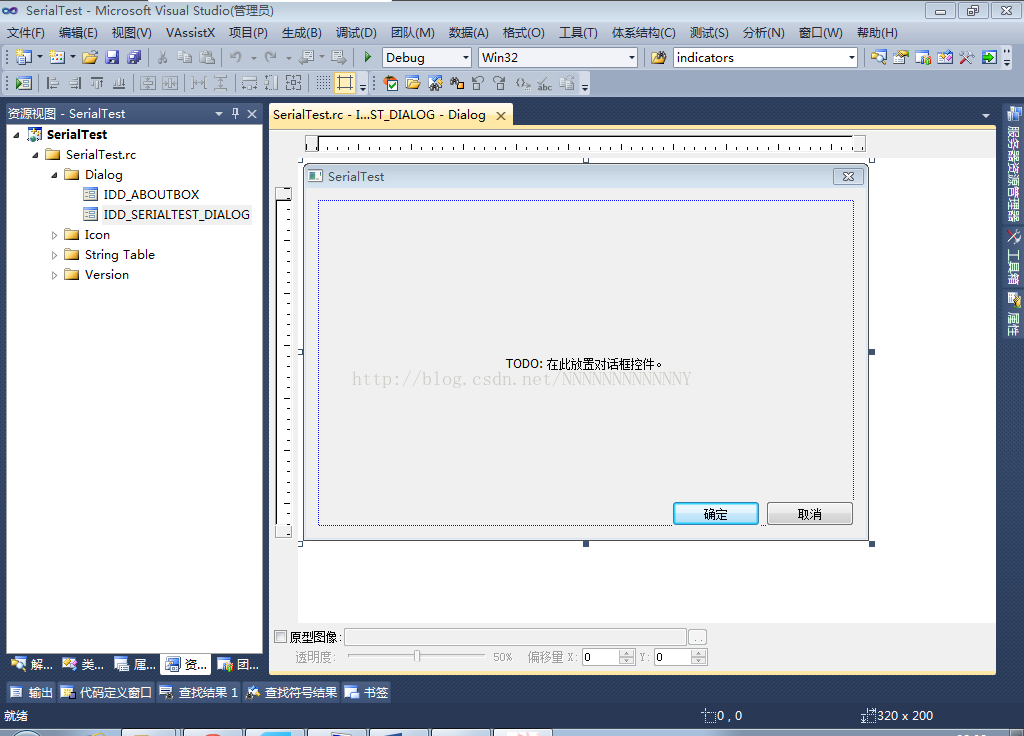Image resolution: width=1024 pixels, height=736 pixels.
Task: Click the 取消 button in dialog design
Action: (x=810, y=514)
